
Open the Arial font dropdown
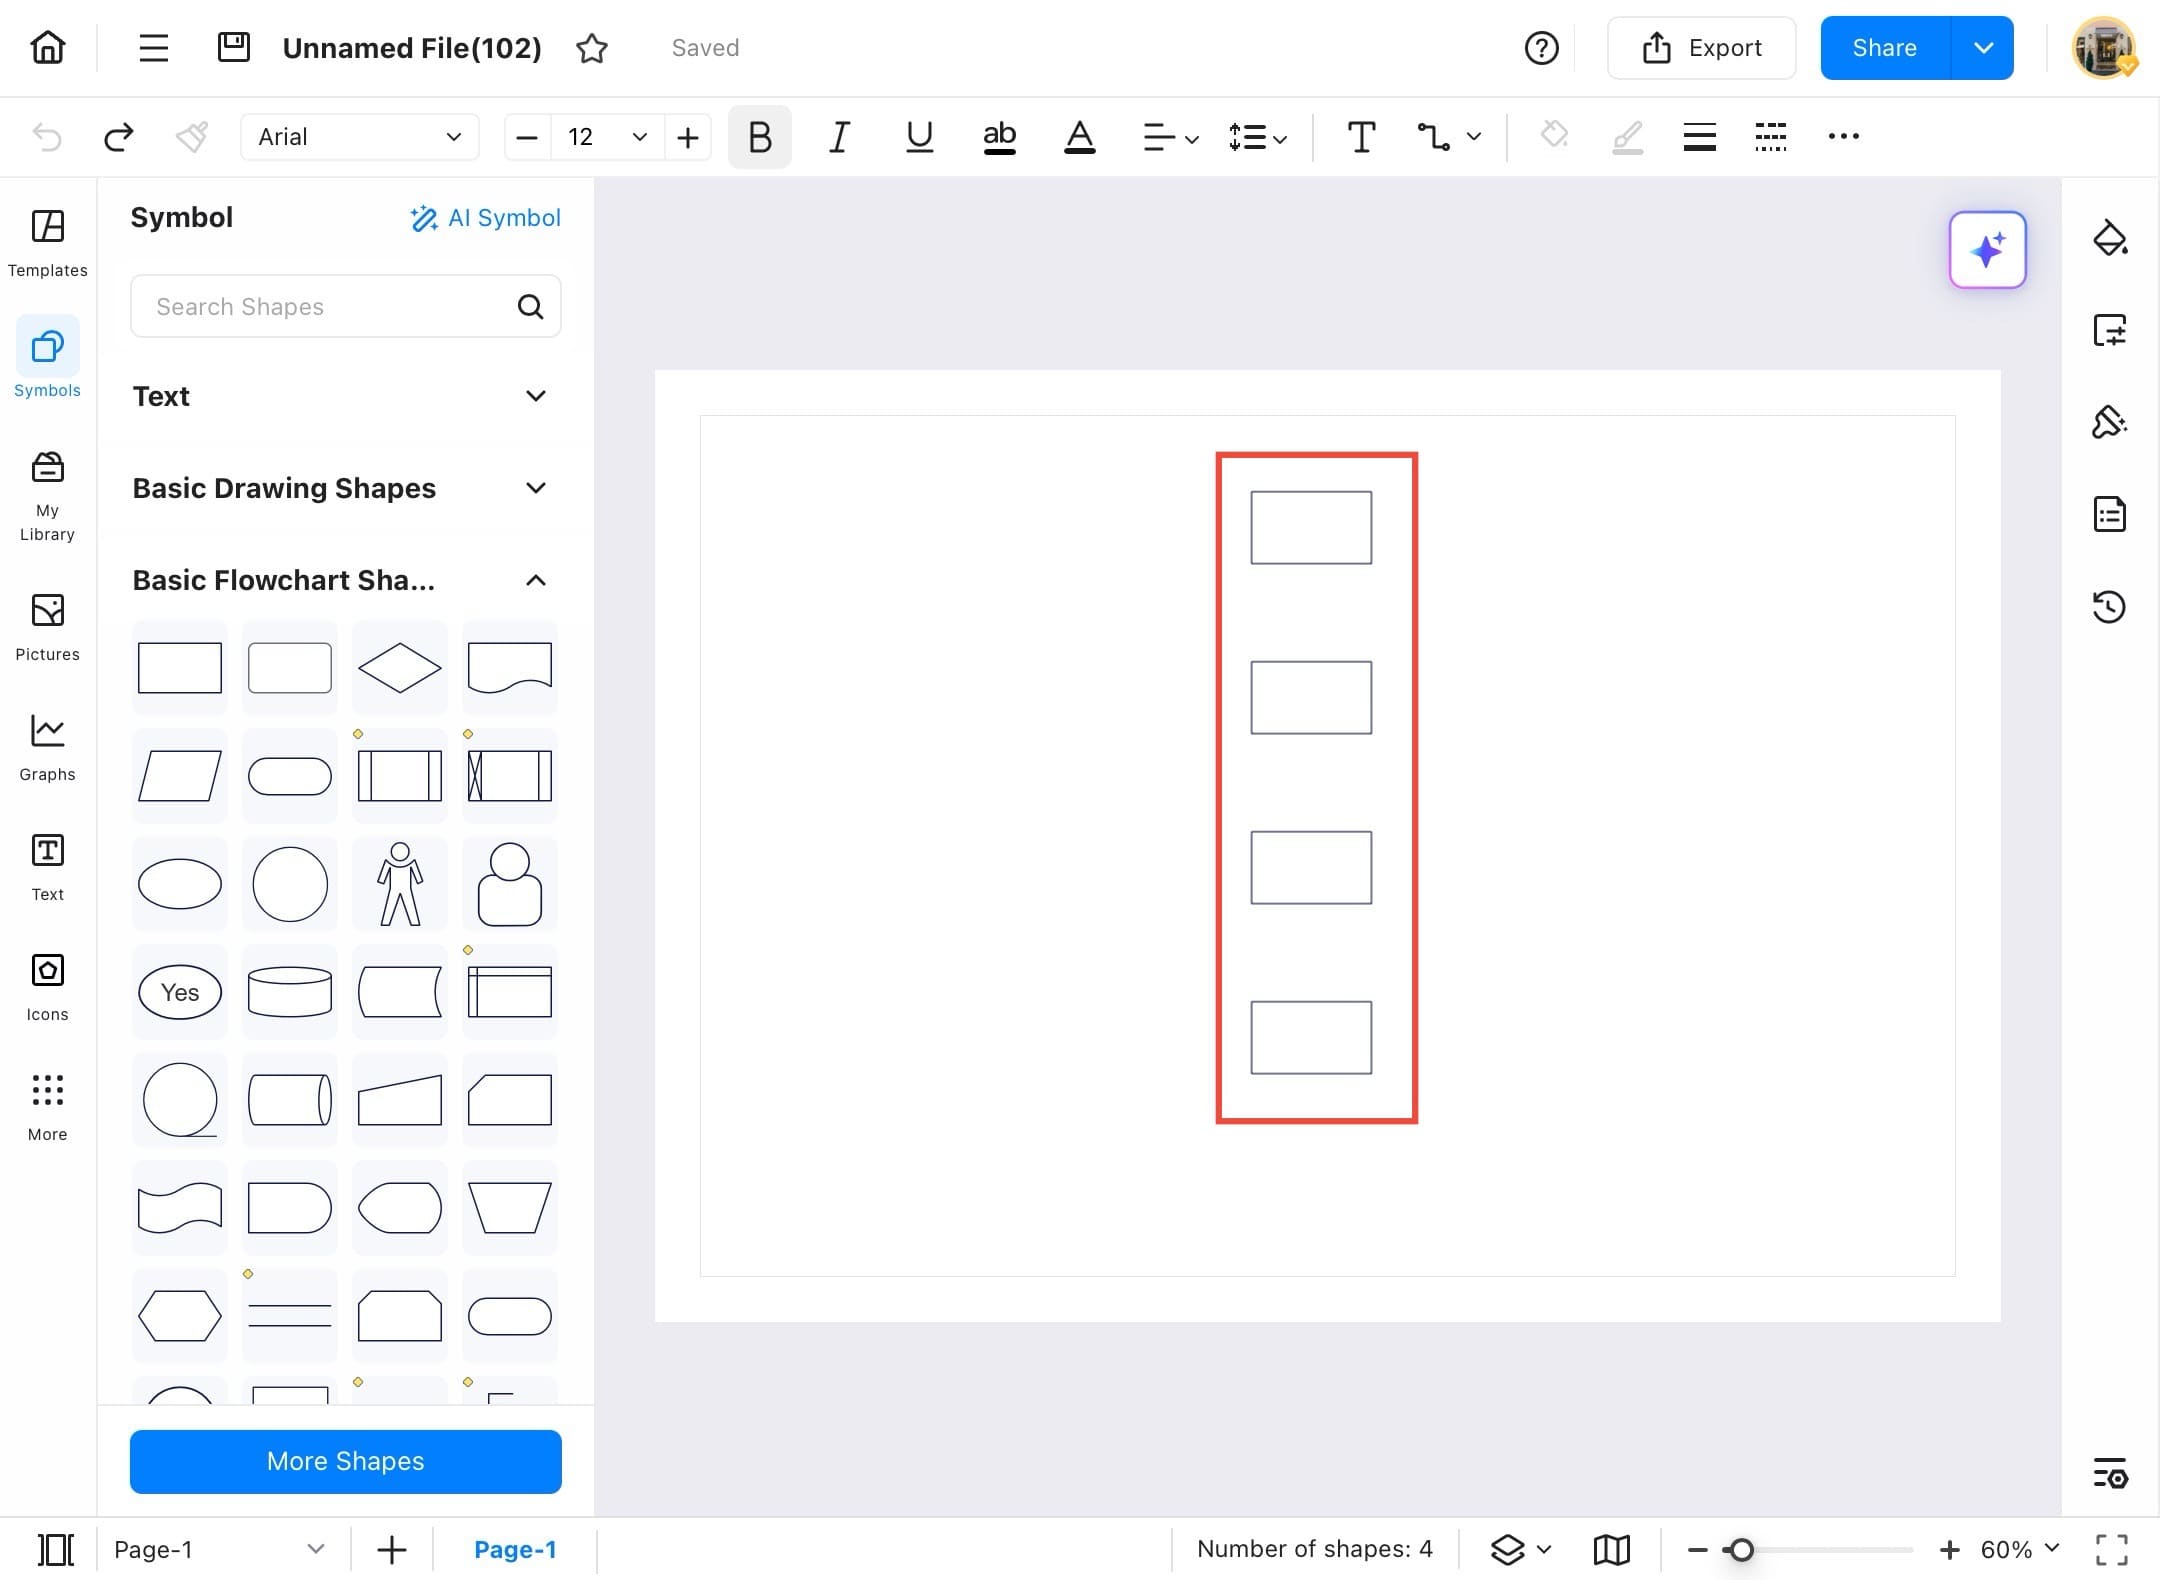pos(359,137)
